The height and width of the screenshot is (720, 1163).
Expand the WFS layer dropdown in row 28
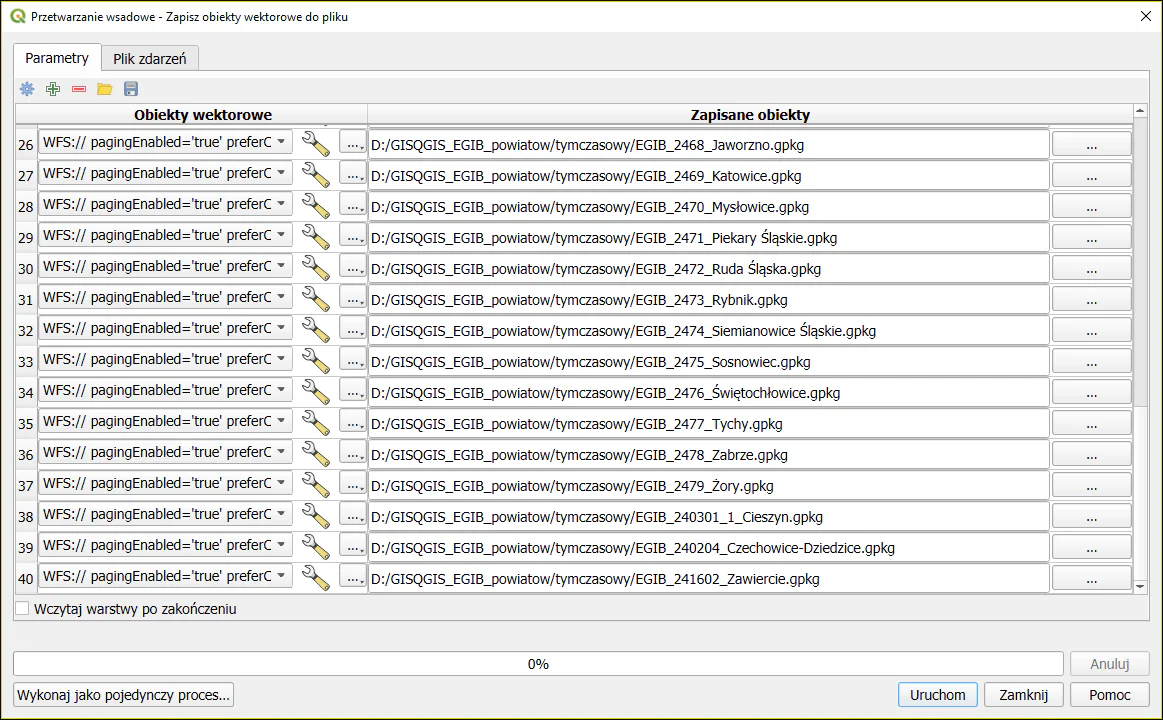(x=281, y=206)
